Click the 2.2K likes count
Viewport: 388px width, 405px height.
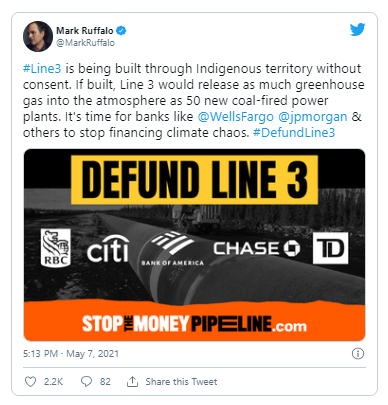pyautogui.click(x=53, y=381)
